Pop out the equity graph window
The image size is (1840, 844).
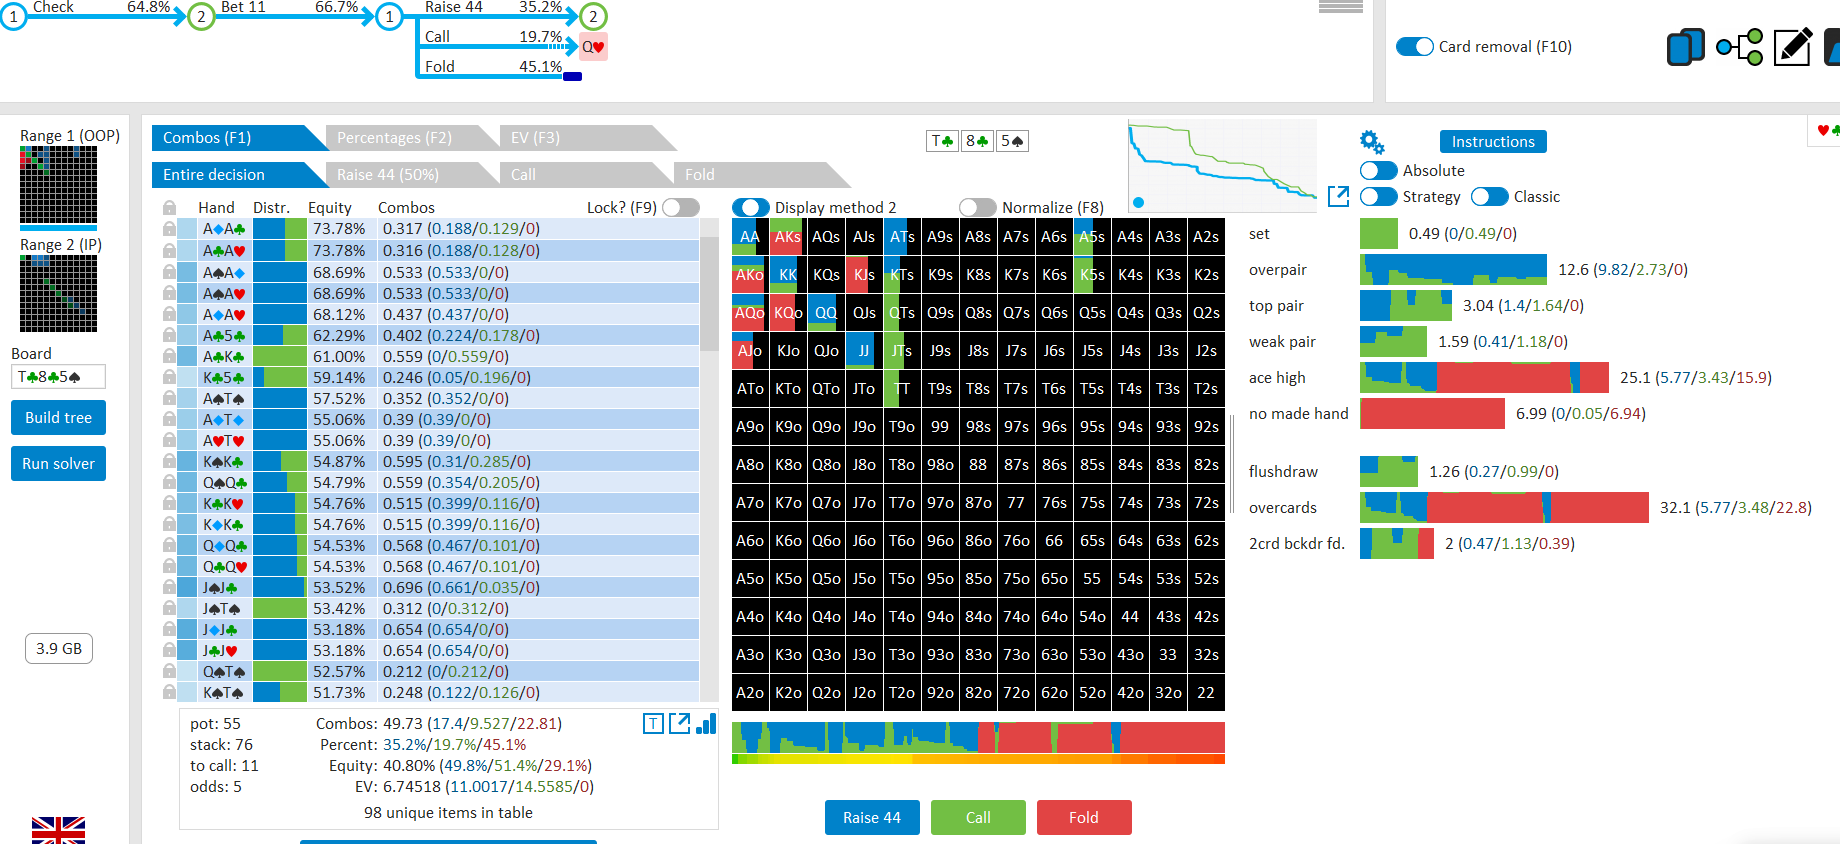coord(1338,196)
